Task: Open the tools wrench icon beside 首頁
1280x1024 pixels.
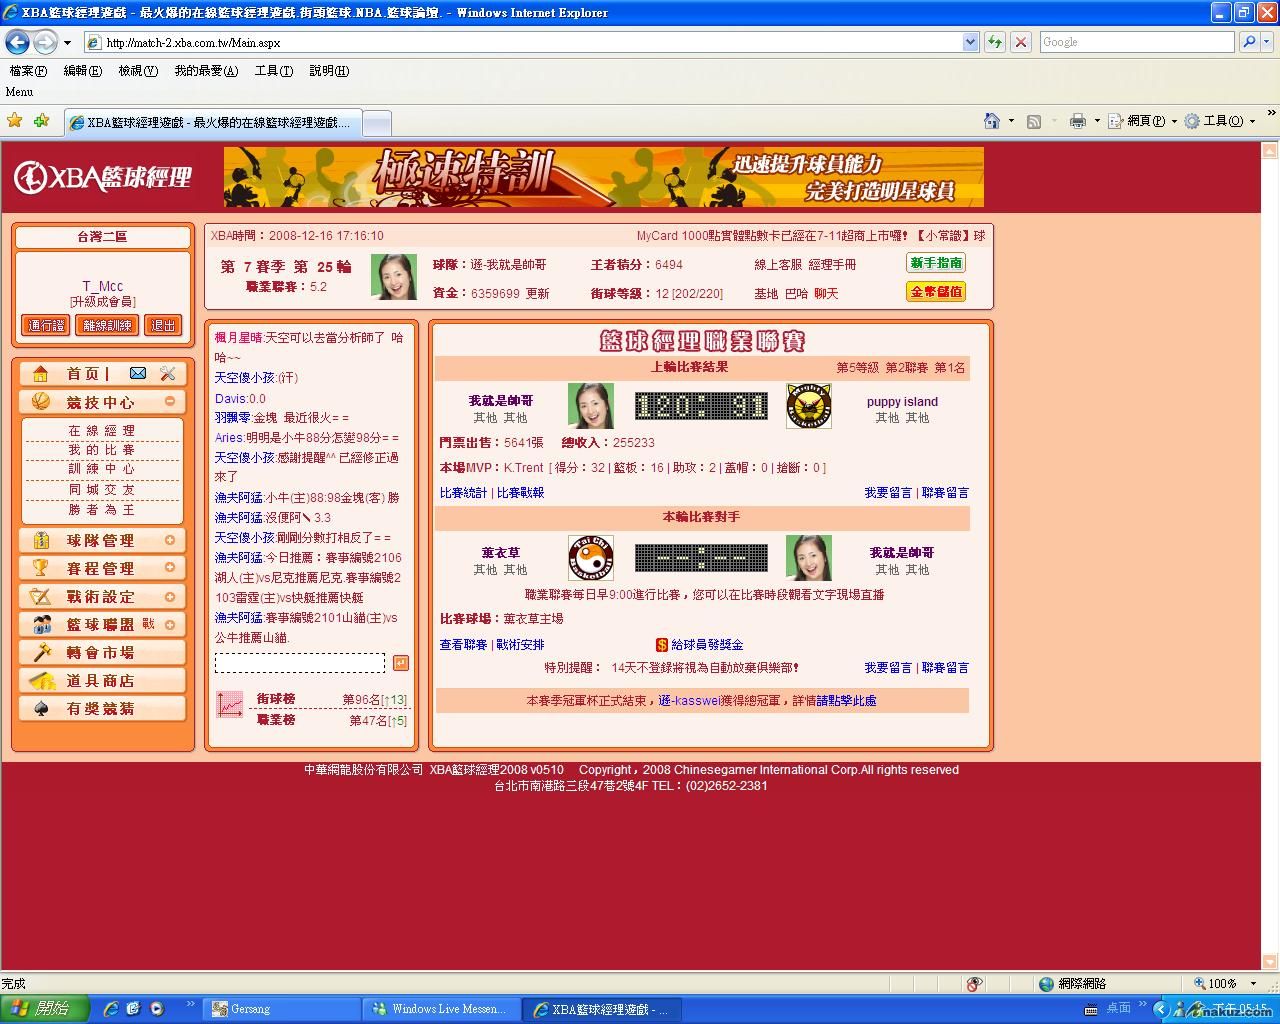Action: click(167, 373)
